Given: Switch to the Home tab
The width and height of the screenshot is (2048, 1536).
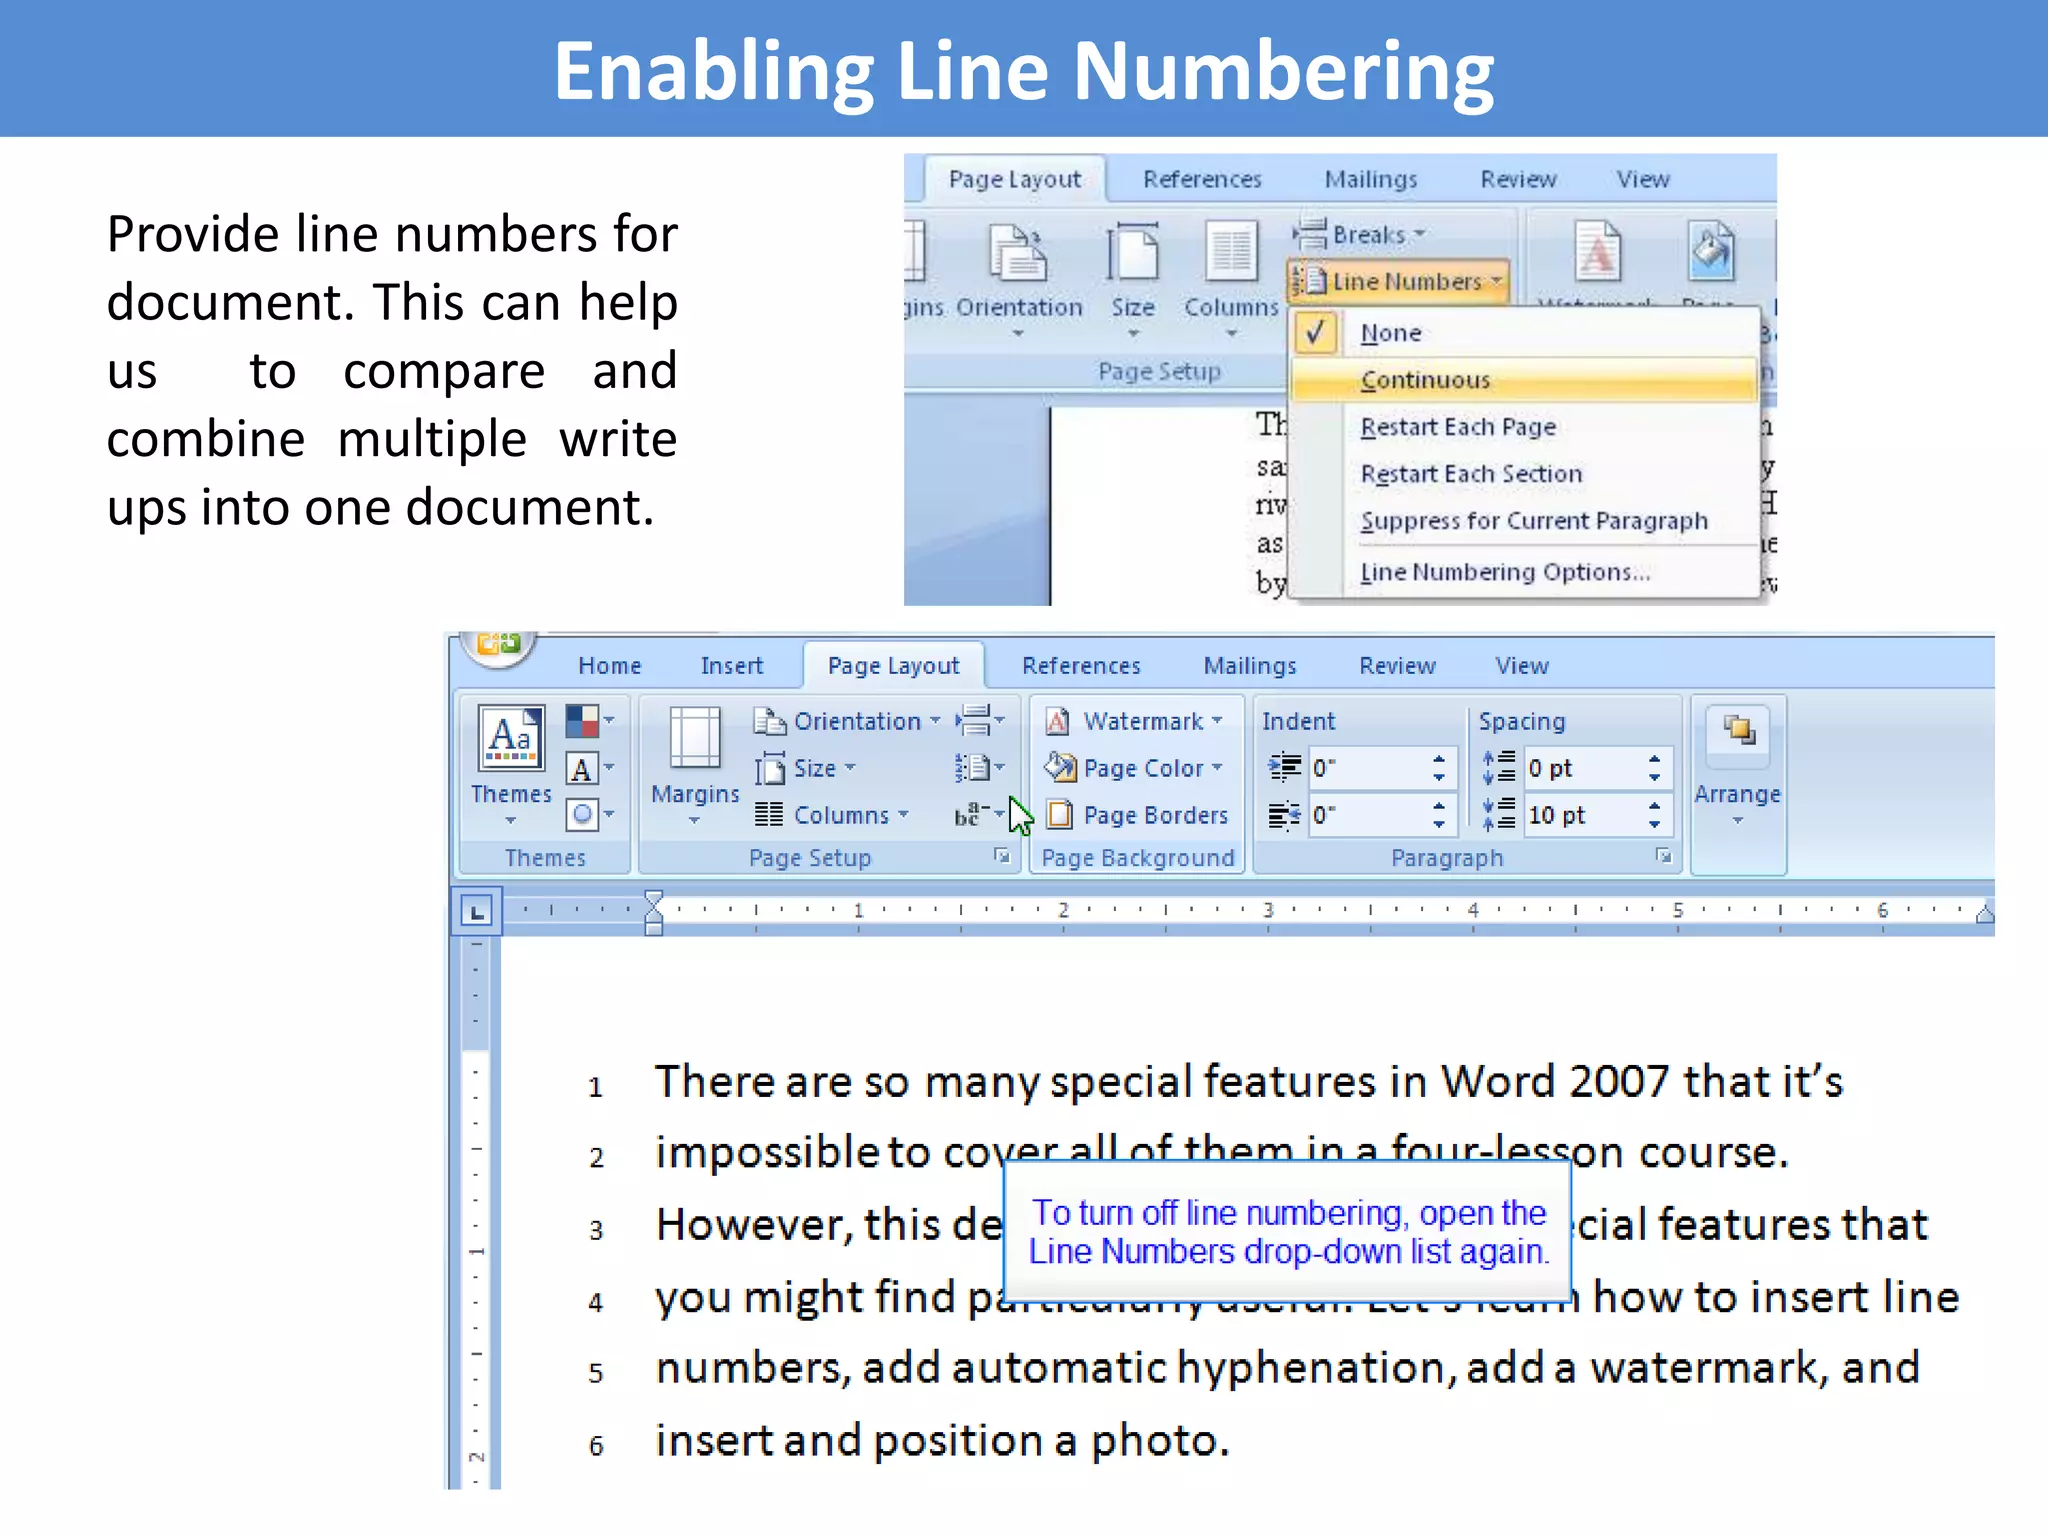Looking at the screenshot, I should coord(610,666).
